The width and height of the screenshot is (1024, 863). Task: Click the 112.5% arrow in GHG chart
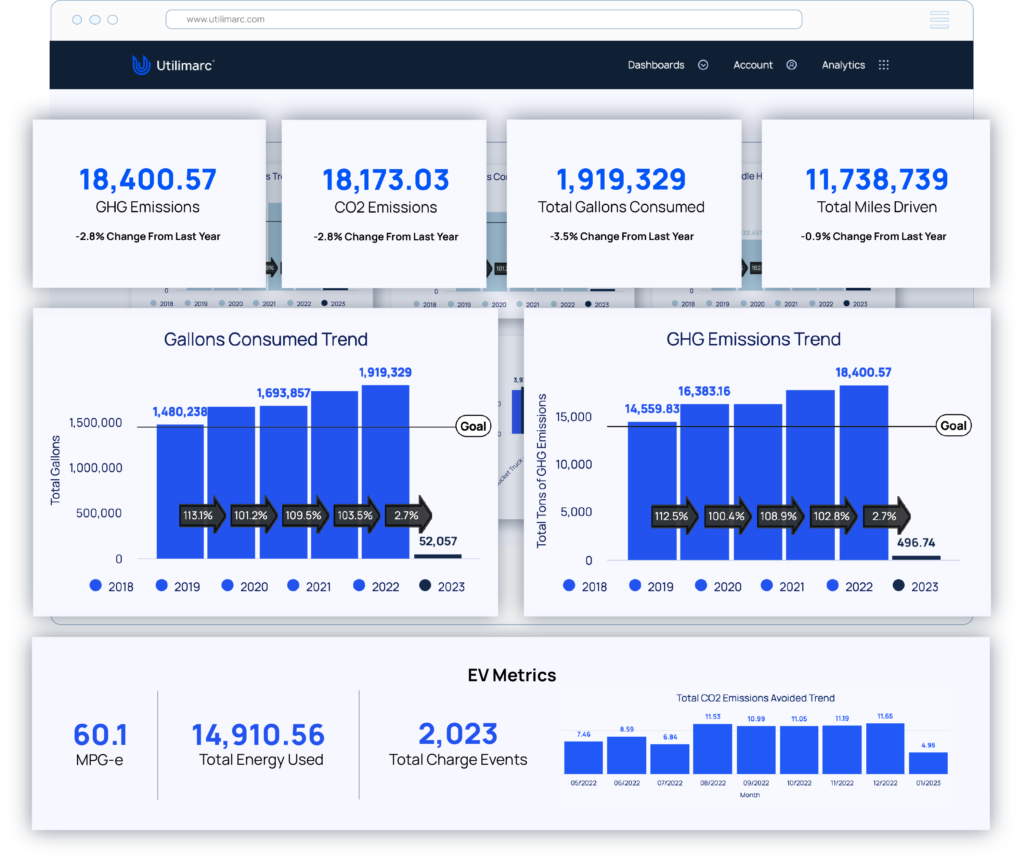(675, 516)
